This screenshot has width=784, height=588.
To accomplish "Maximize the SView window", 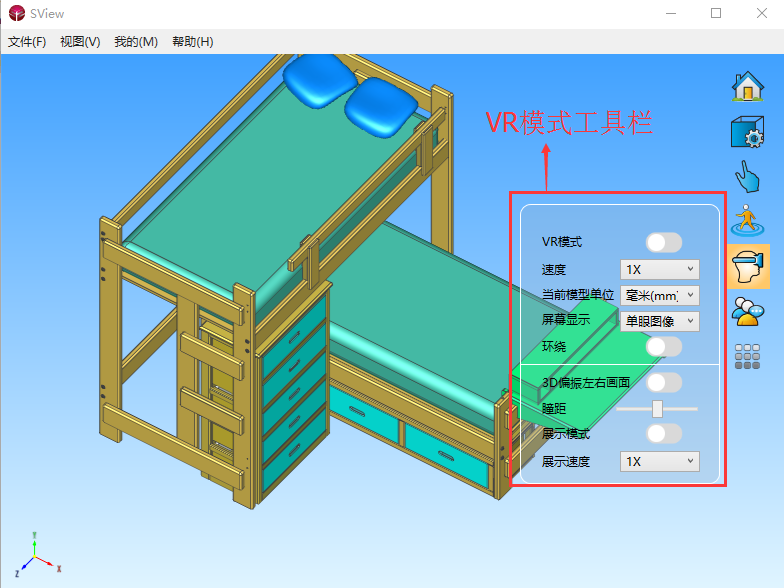I will pyautogui.click(x=716, y=14).
